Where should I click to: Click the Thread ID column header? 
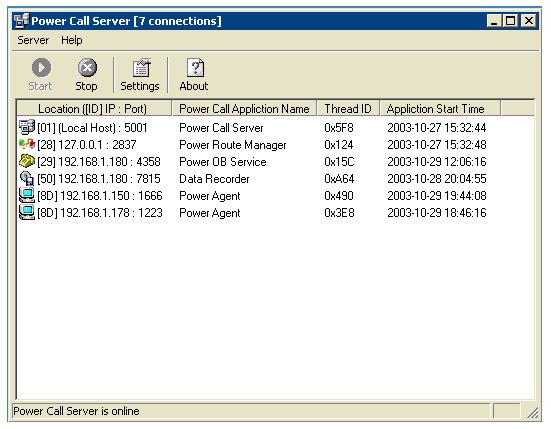pyautogui.click(x=348, y=108)
